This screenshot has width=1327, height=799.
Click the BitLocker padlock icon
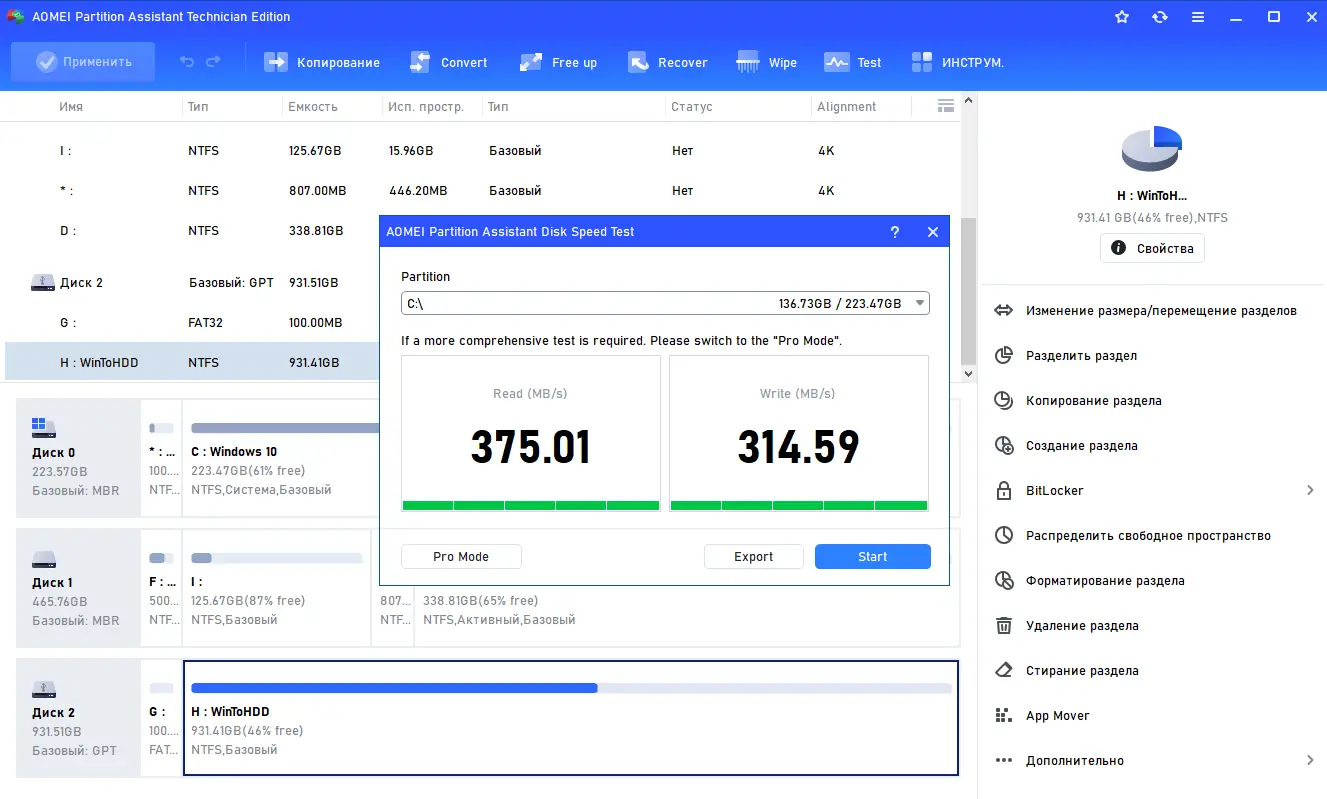tap(1004, 491)
